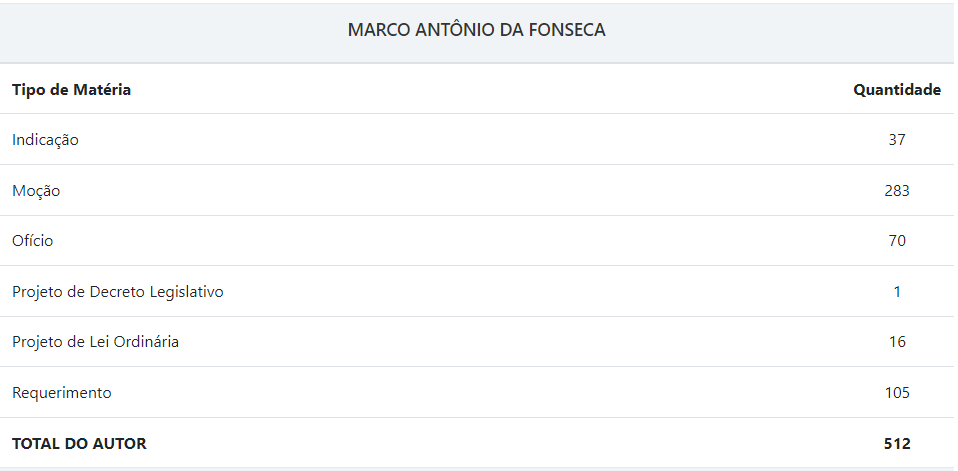
Task: Click the Moção quantity 283
Action: (897, 190)
